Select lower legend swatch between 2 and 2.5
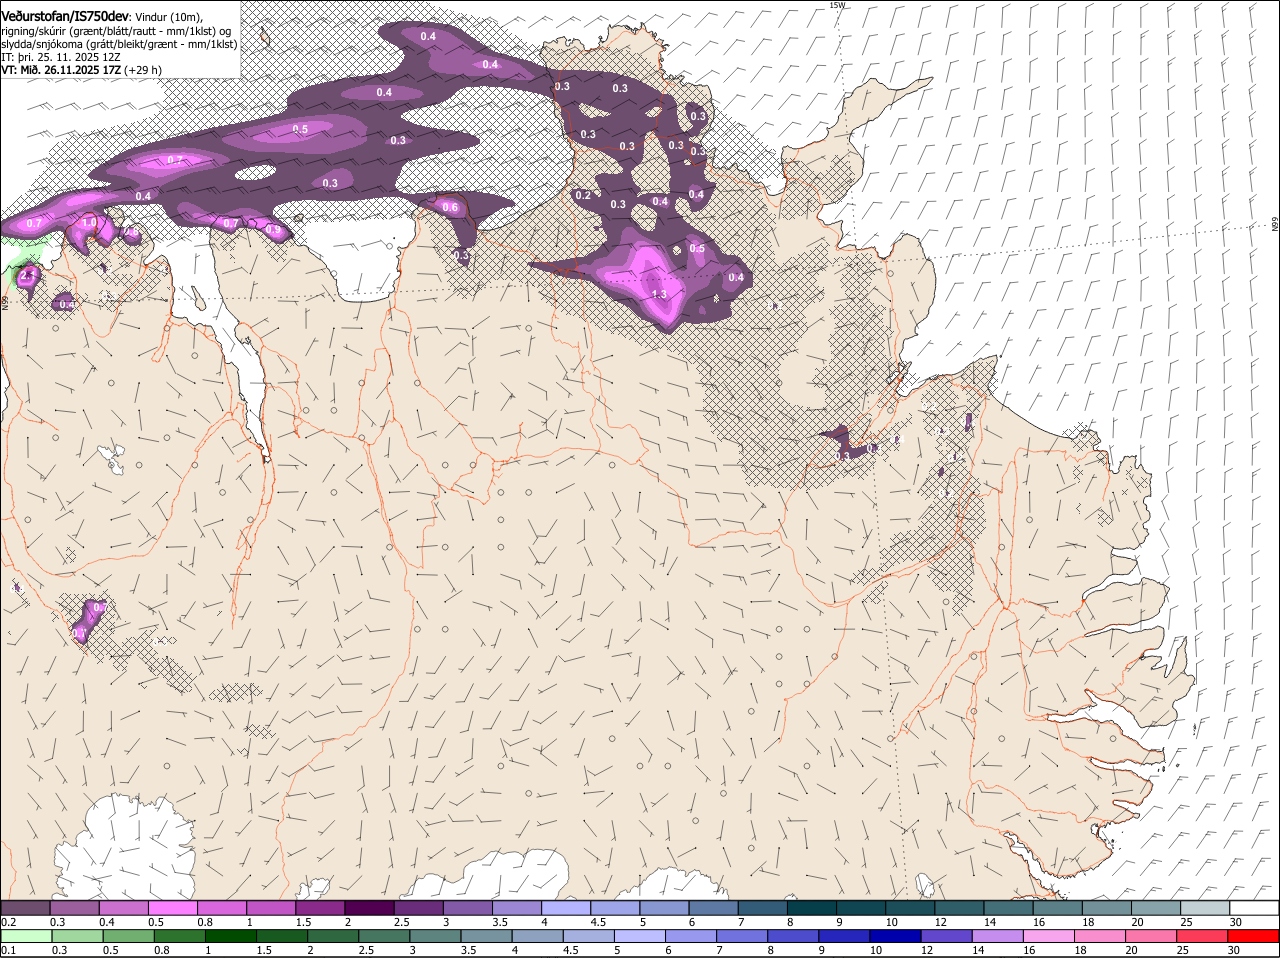This screenshot has width=1280, height=958. [x=333, y=937]
